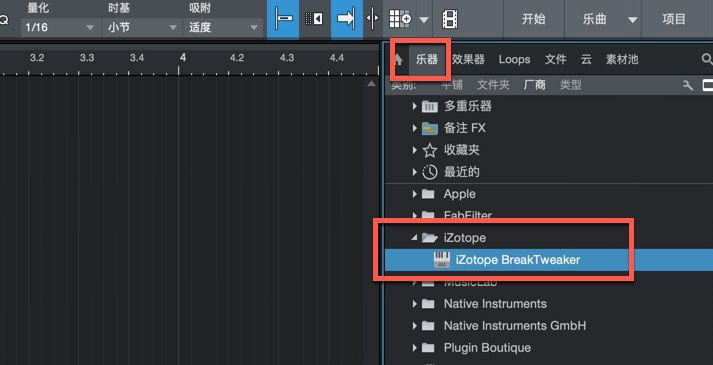Expand the 收藏夹 tree node
The width and height of the screenshot is (713, 365).
(414, 150)
